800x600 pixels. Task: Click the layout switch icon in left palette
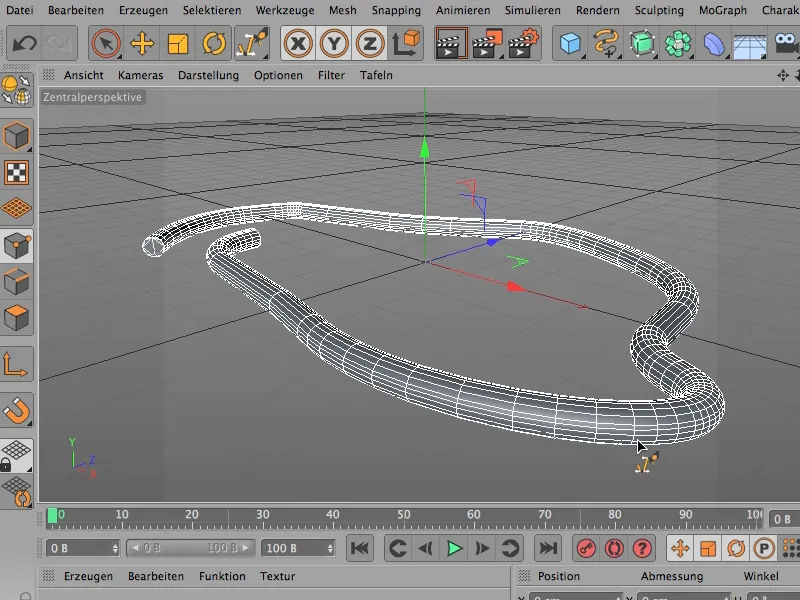click(x=16, y=90)
